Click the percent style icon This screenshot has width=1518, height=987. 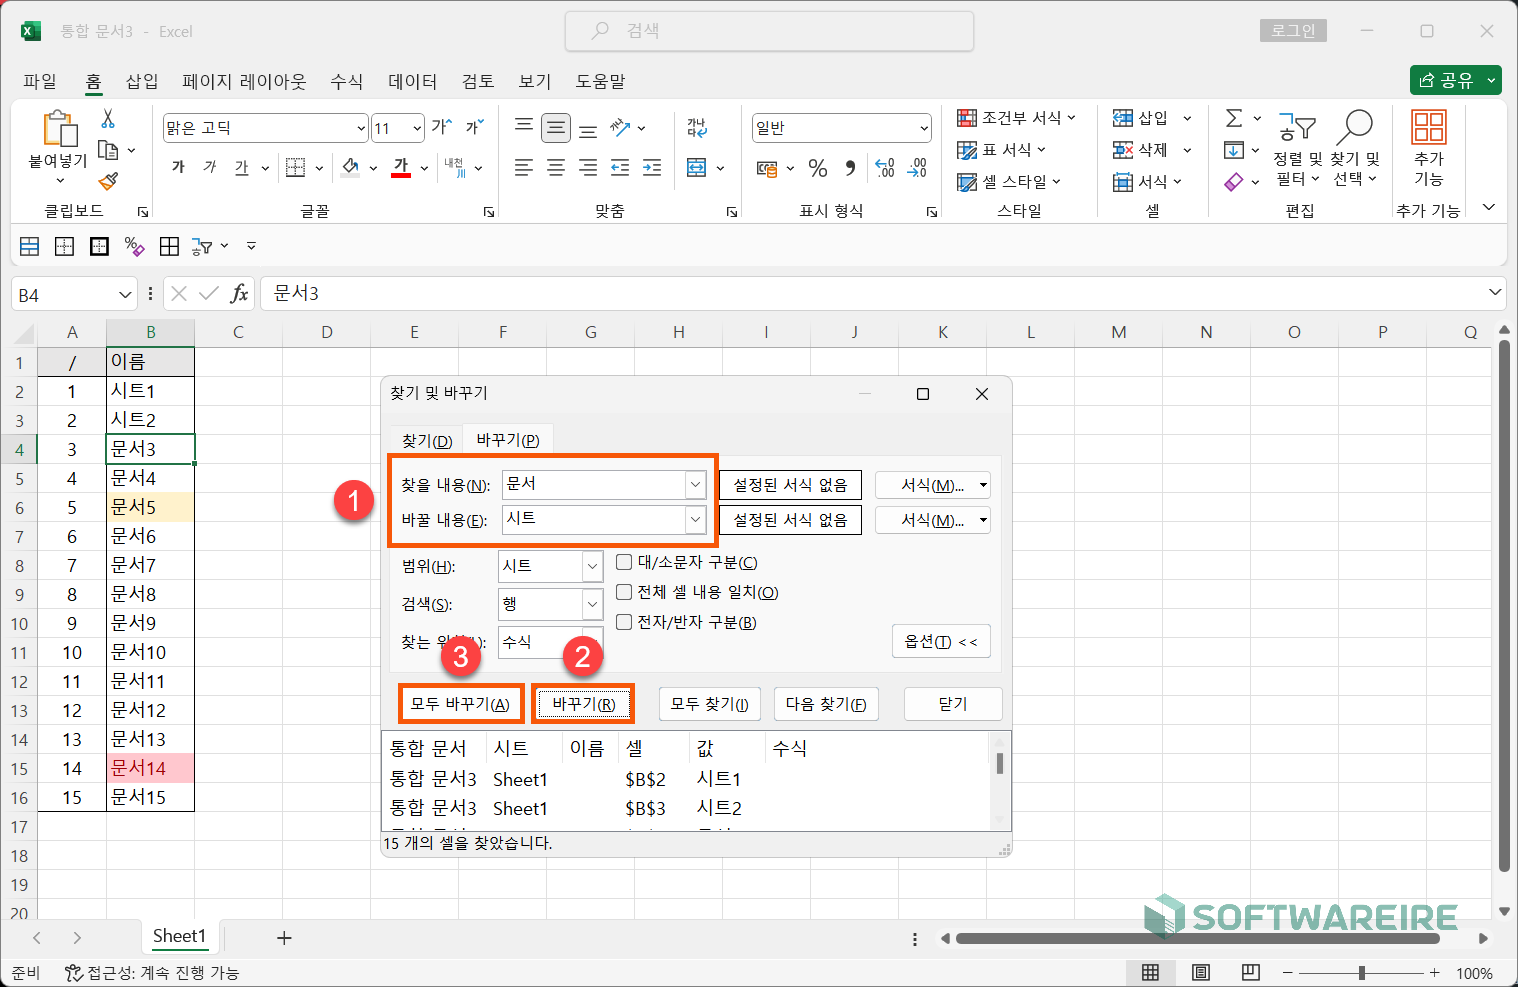(818, 168)
